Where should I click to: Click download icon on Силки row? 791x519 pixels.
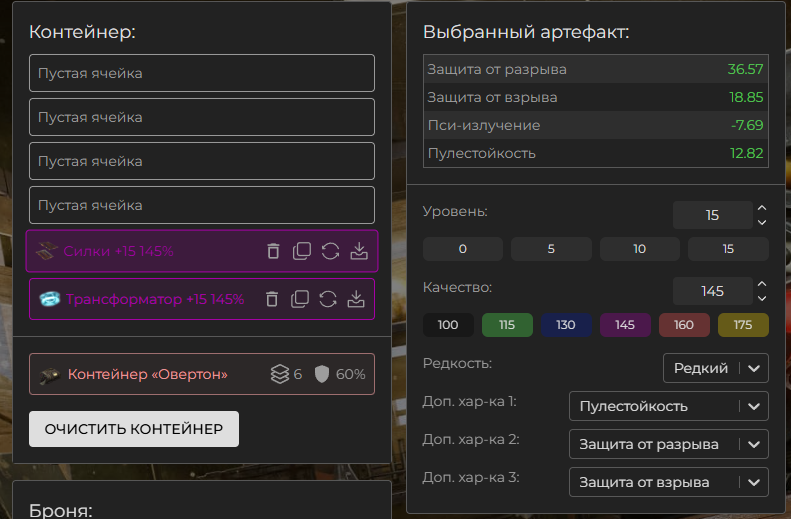pos(359,251)
